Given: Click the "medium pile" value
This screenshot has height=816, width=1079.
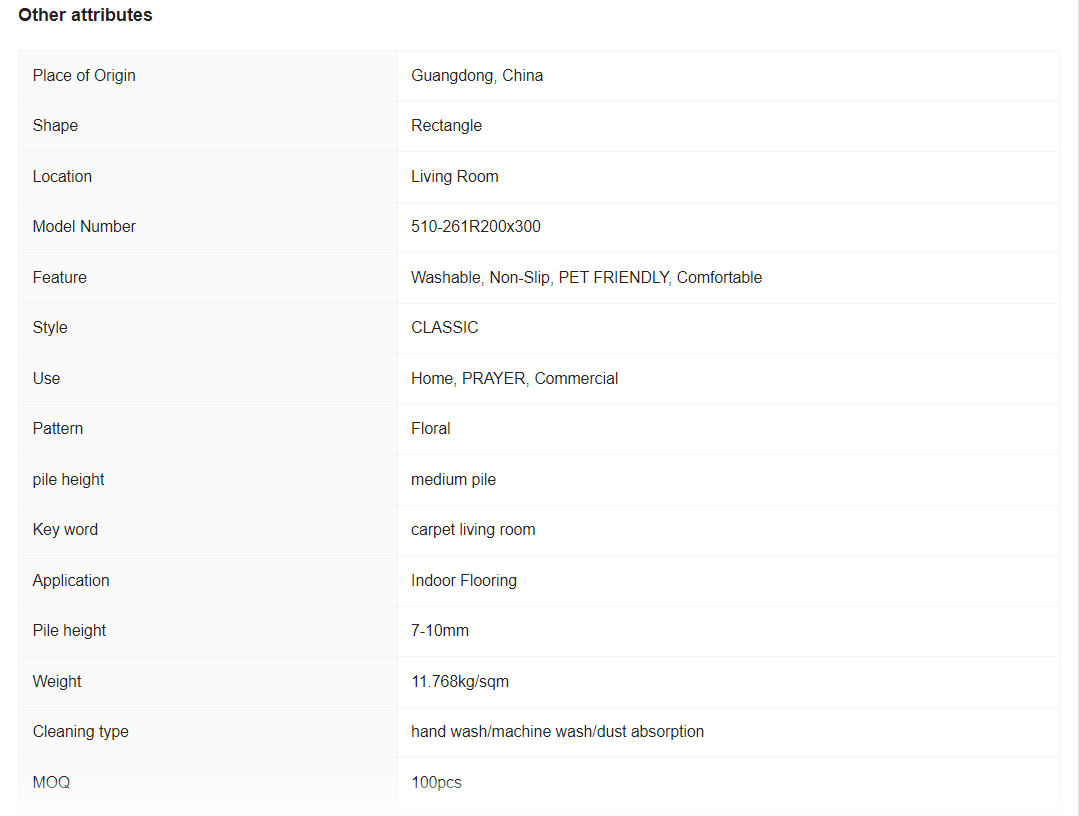Looking at the screenshot, I should [x=453, y=480].
